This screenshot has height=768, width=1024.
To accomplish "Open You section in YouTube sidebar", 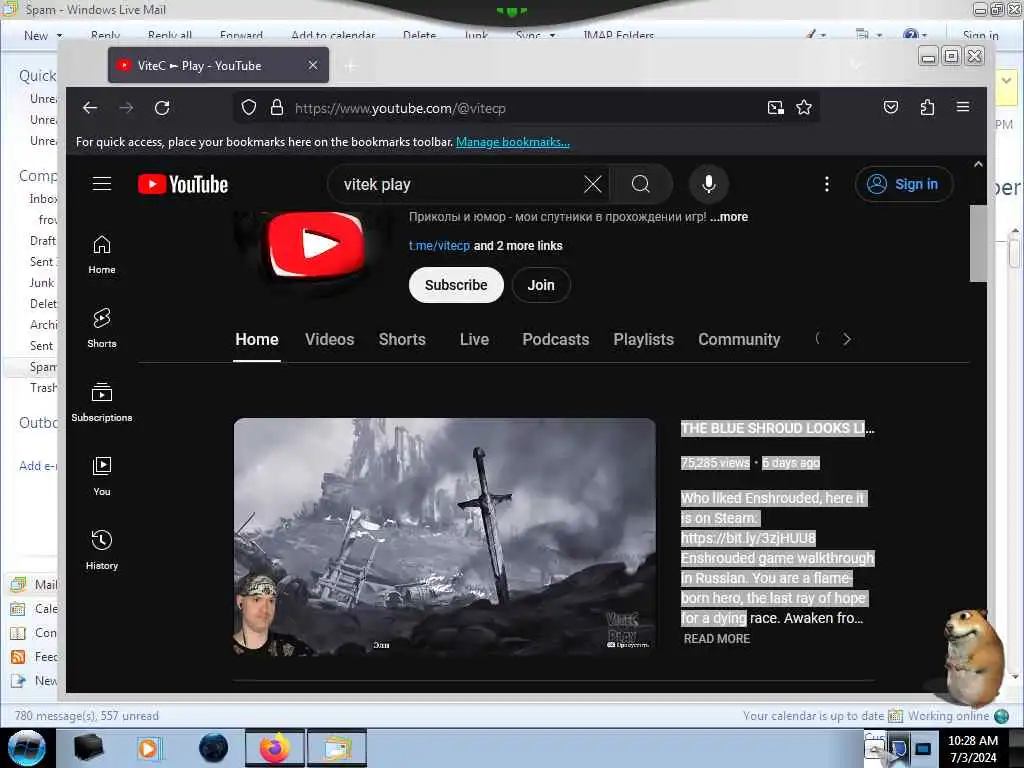I will (x=102, y=476).
